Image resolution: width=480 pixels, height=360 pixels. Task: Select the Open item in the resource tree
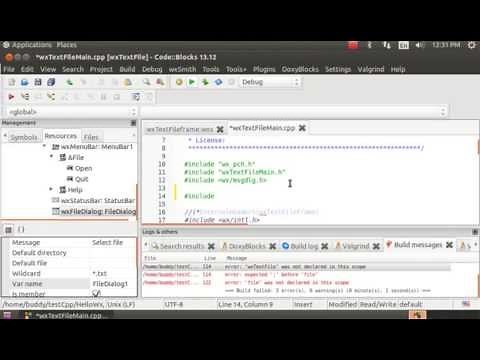click(x=83, y=168)
